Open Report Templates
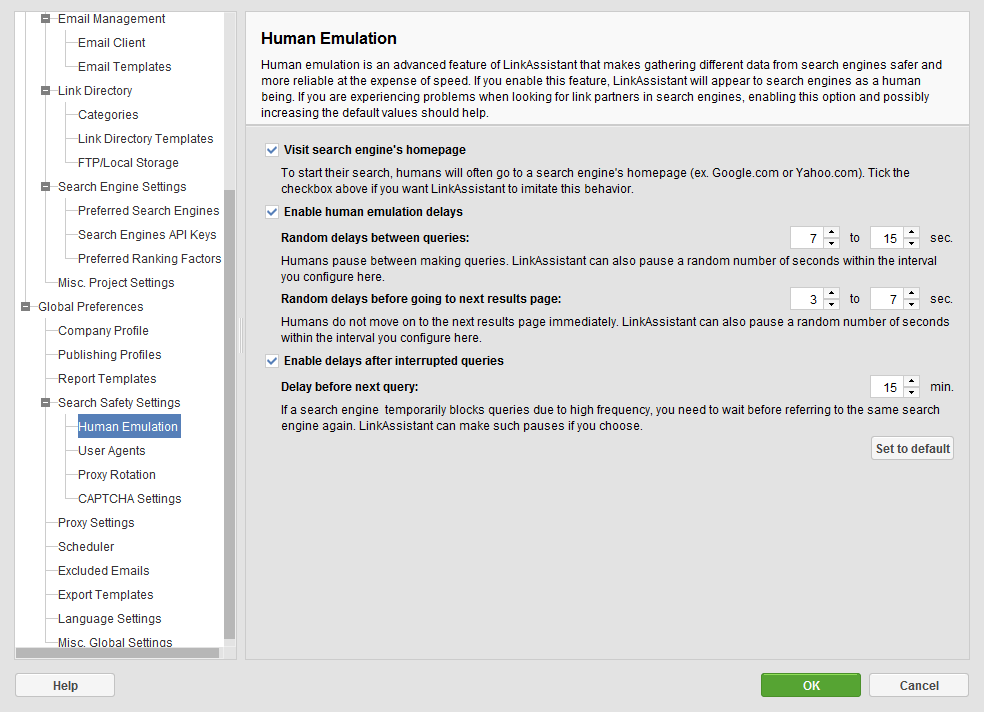Viewport: 984px width, 712px height. tap(107, 379)
